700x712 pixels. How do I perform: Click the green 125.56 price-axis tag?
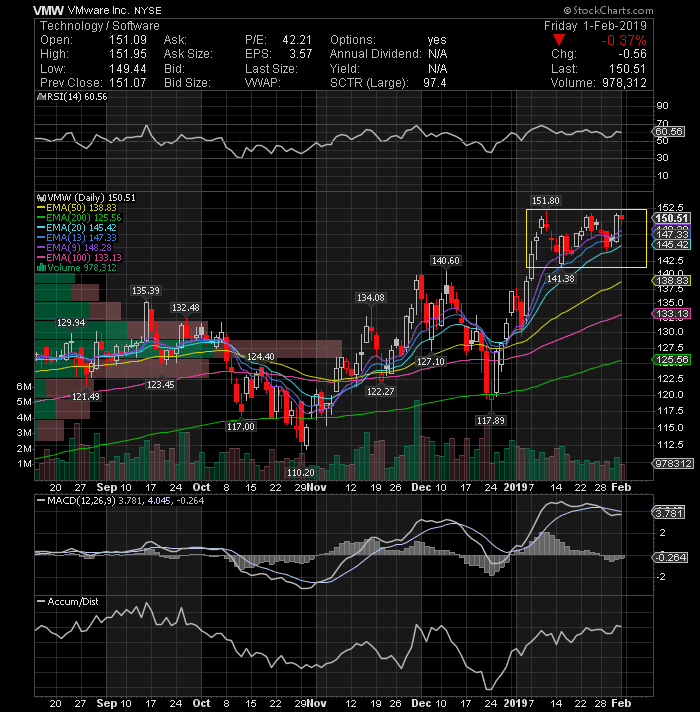pyautogui.click(x=671, y=360)
